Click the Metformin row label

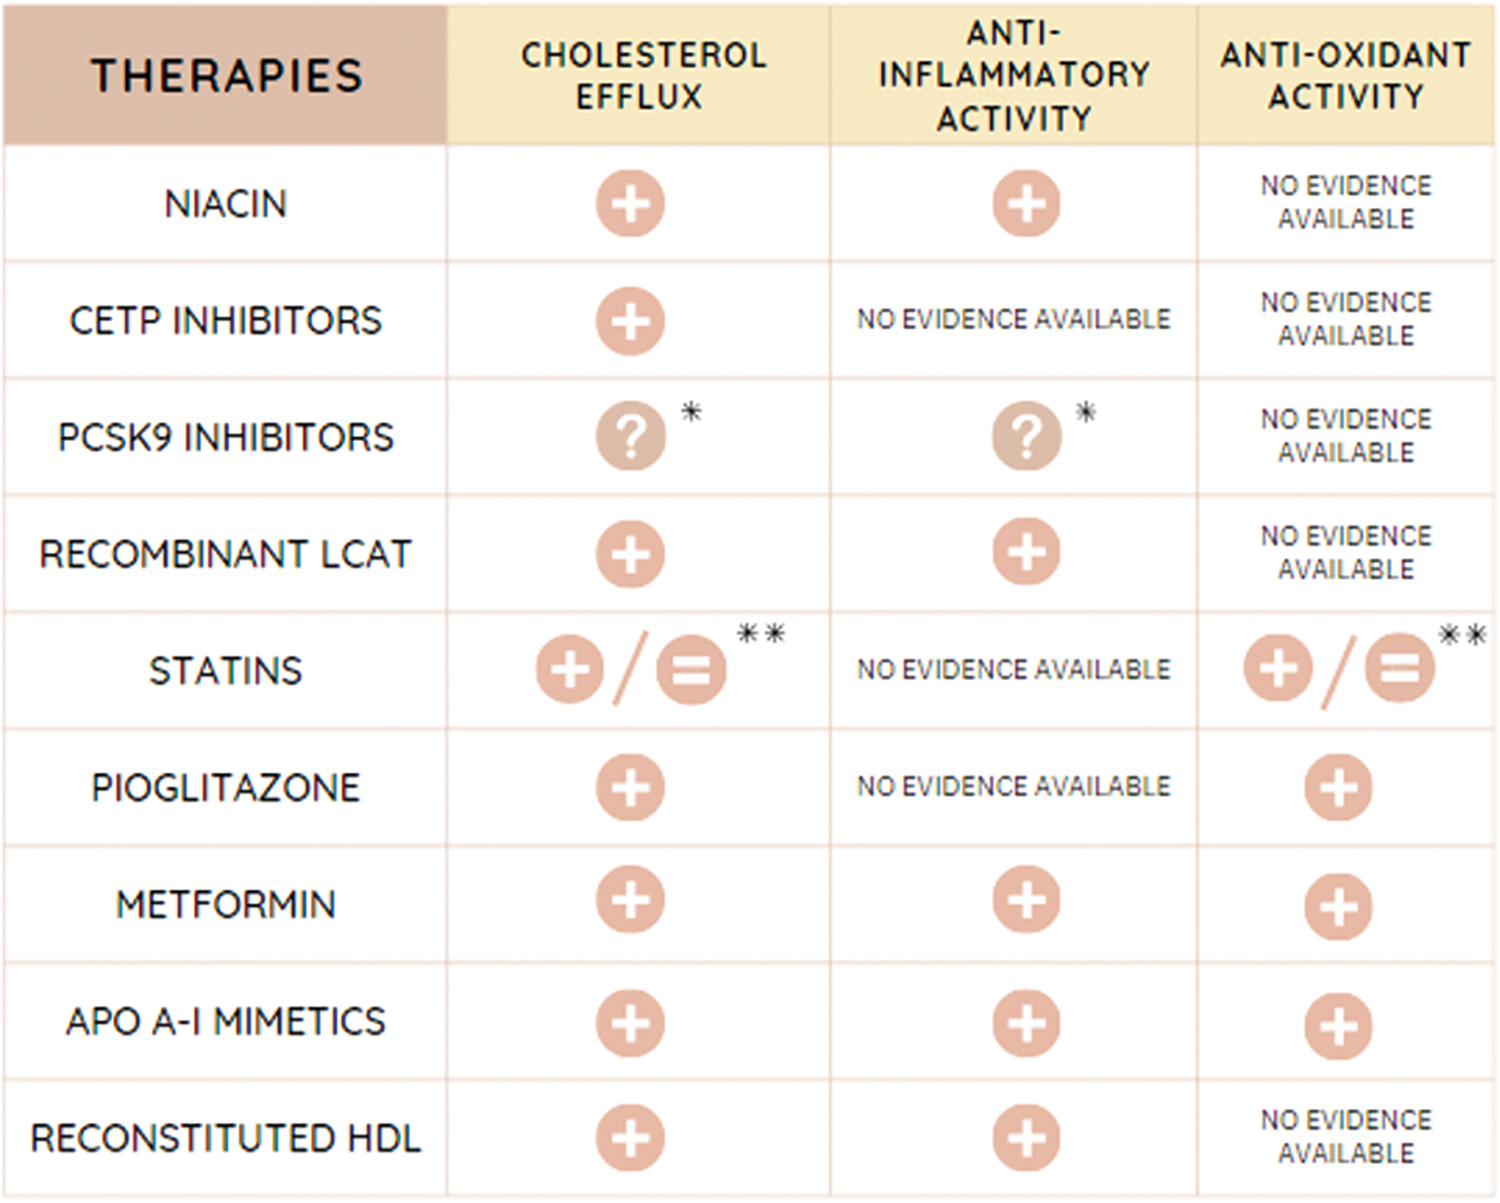coord(226,905)
